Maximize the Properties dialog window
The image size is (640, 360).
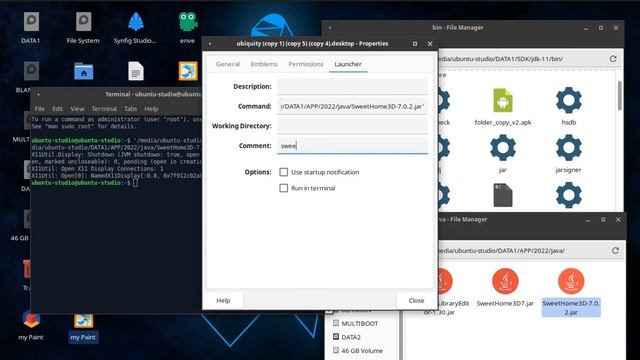click(x=415, y=44)
